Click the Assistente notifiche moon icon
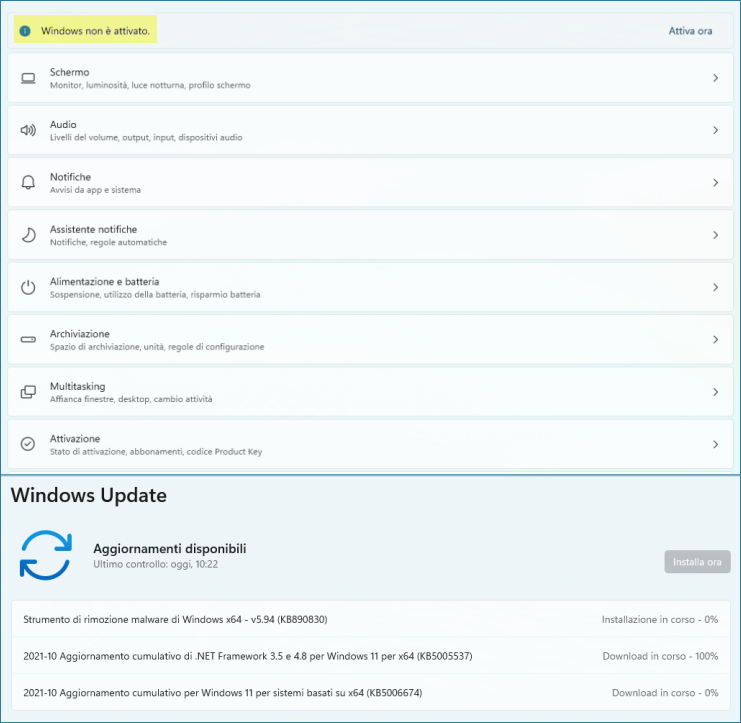Image resolution: width=741 pixels, height=723 pixels. 28,235
